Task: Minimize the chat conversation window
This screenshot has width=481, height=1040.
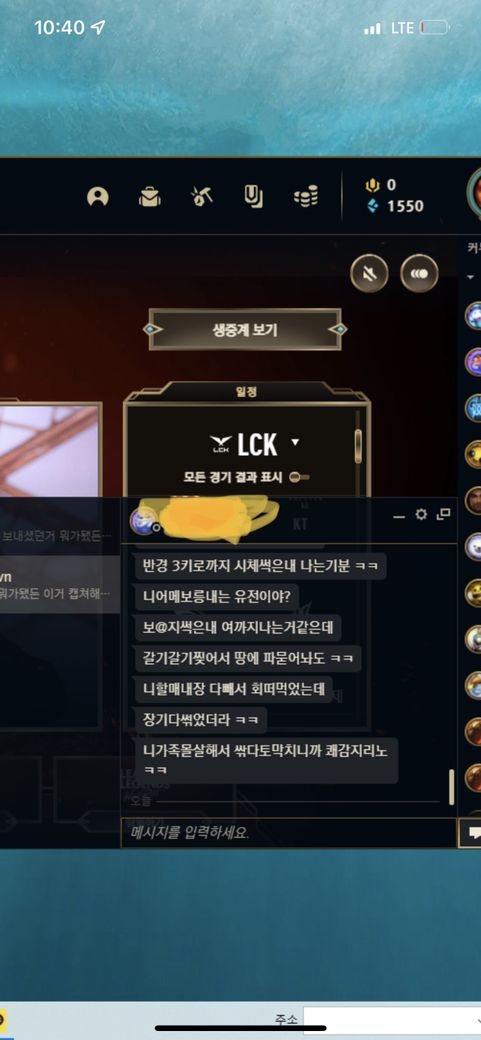Action: [399, 516]
